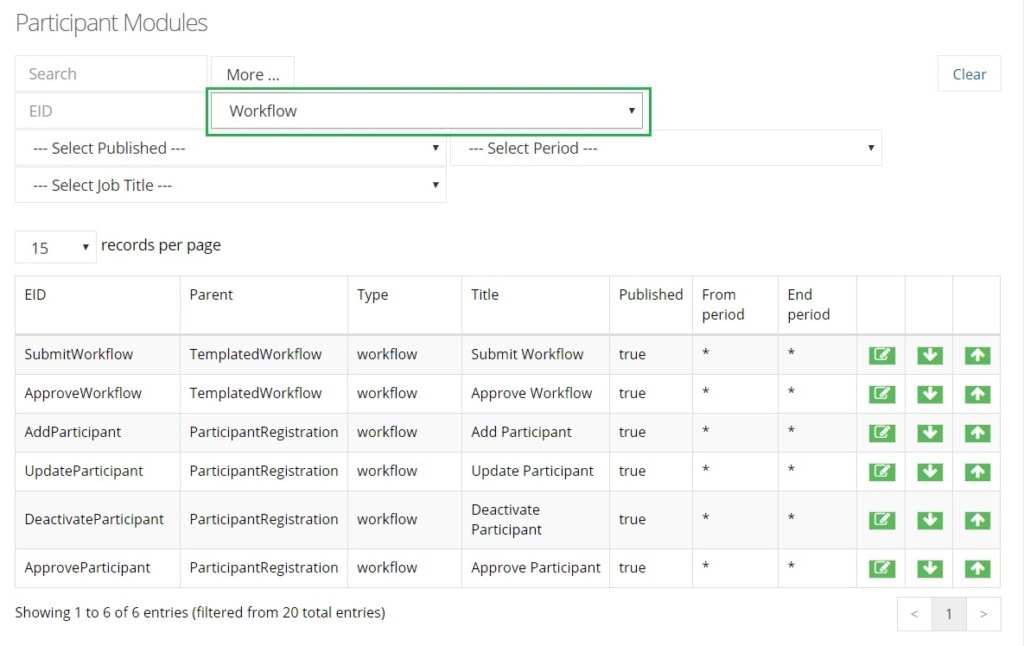Viewport: 1024px width, 646px height.
Task: Sort table by Title column header
Action: [x=536, y=305]
